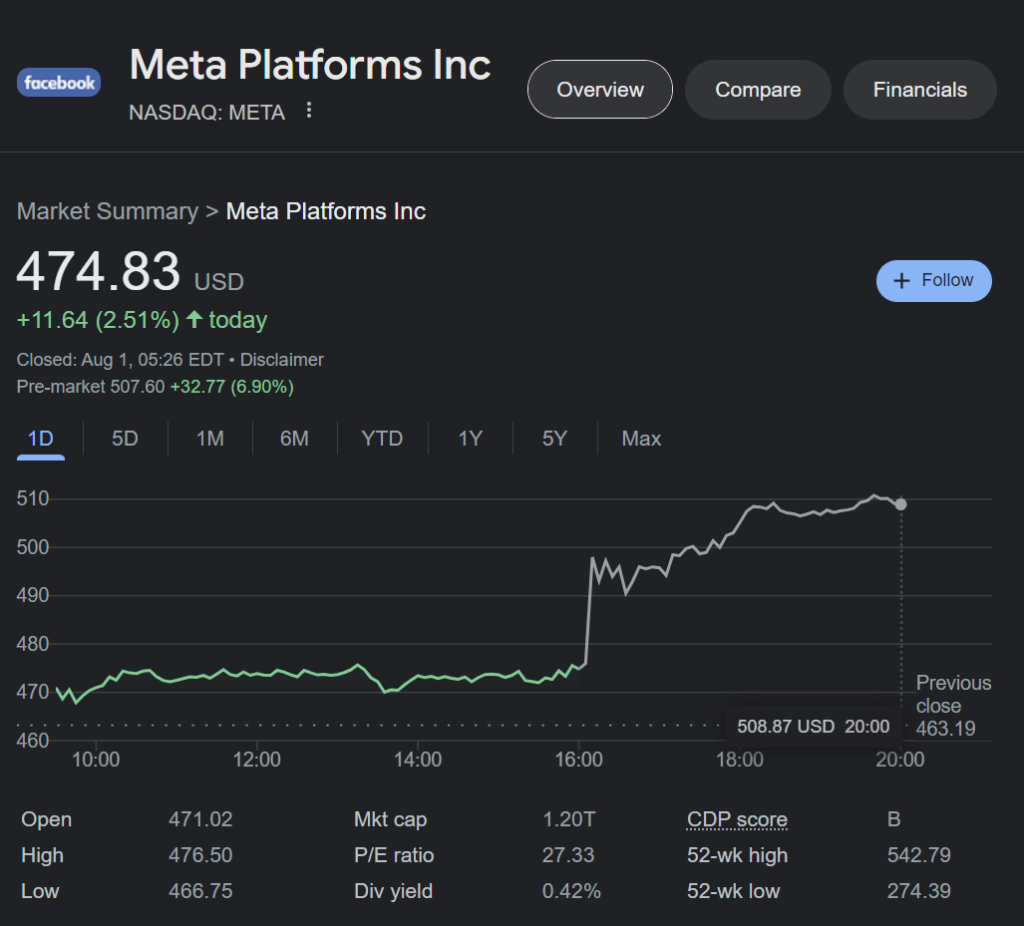Select the 5D chart range

[125, 439]
